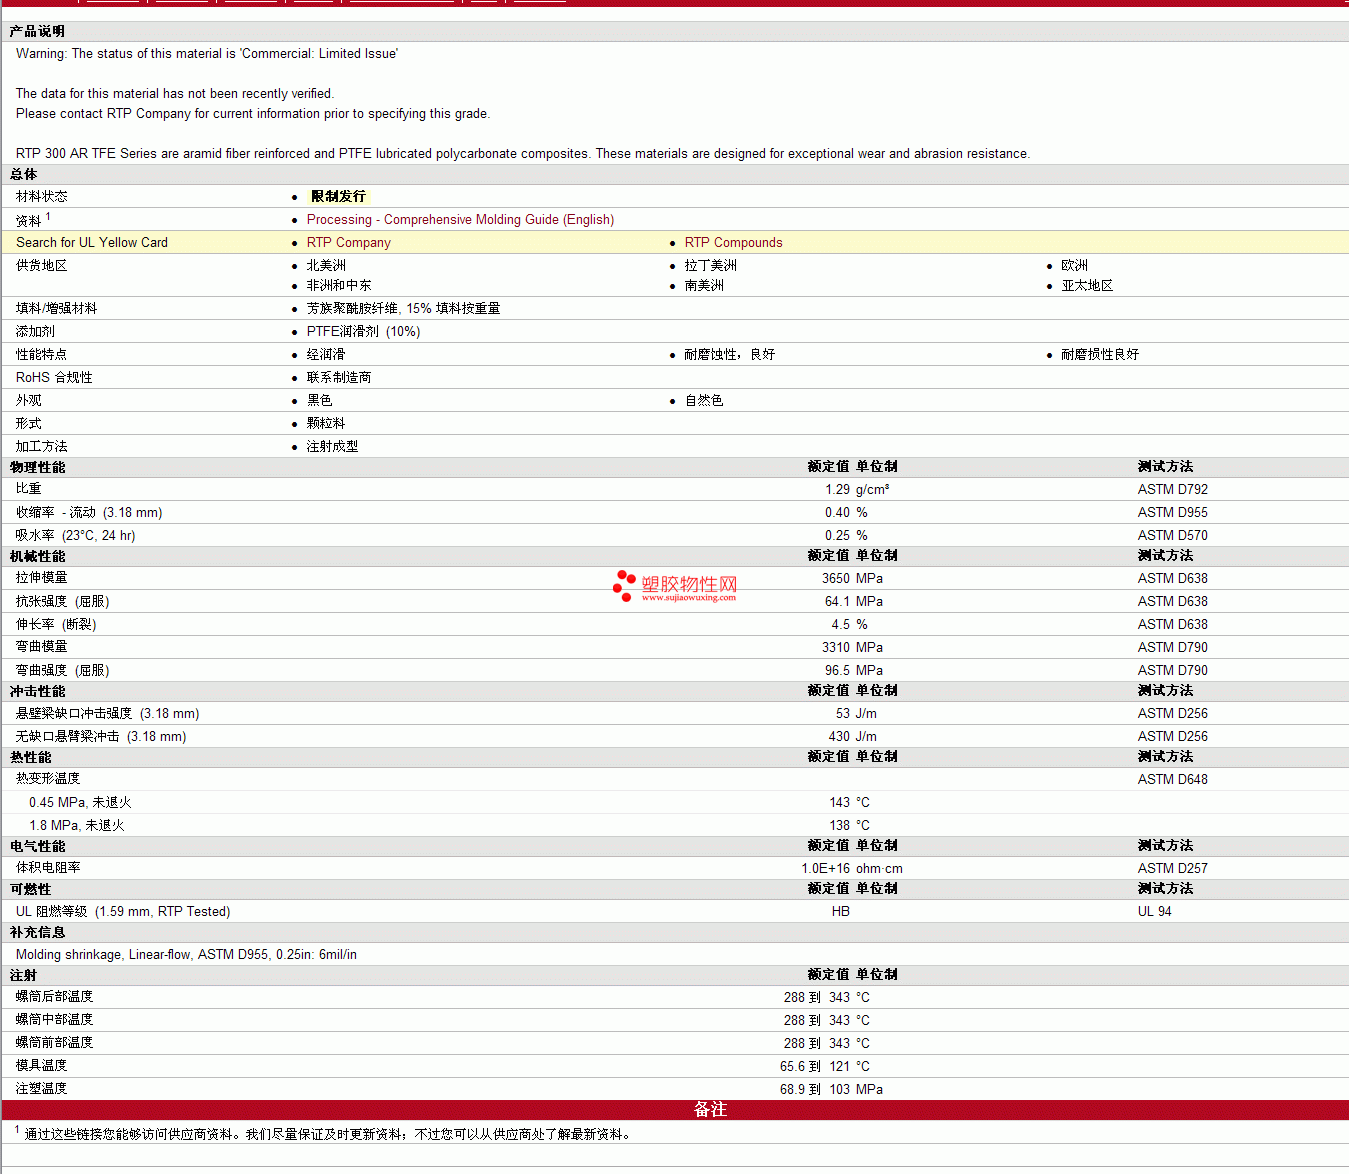Click the ASTM D648 test method cell
Screen dimensions: 1349x1174
pos(1172,779)
